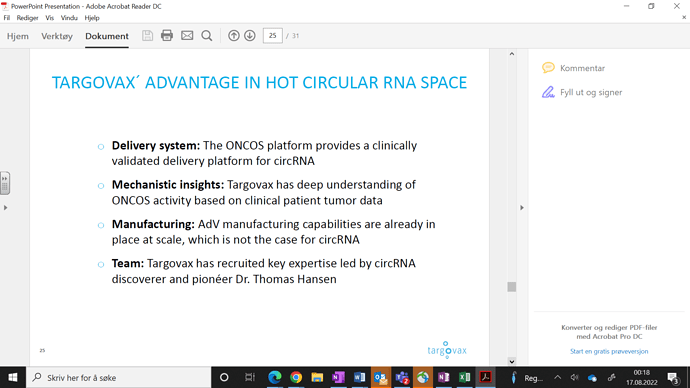Switch to the Verktøy tab
The height and width of the screenshot is (388, 690).
57,36
